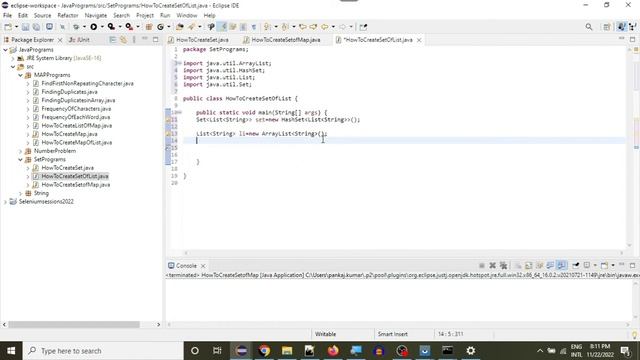Click the Debug bug icon in toolbar

pos(76,27)
